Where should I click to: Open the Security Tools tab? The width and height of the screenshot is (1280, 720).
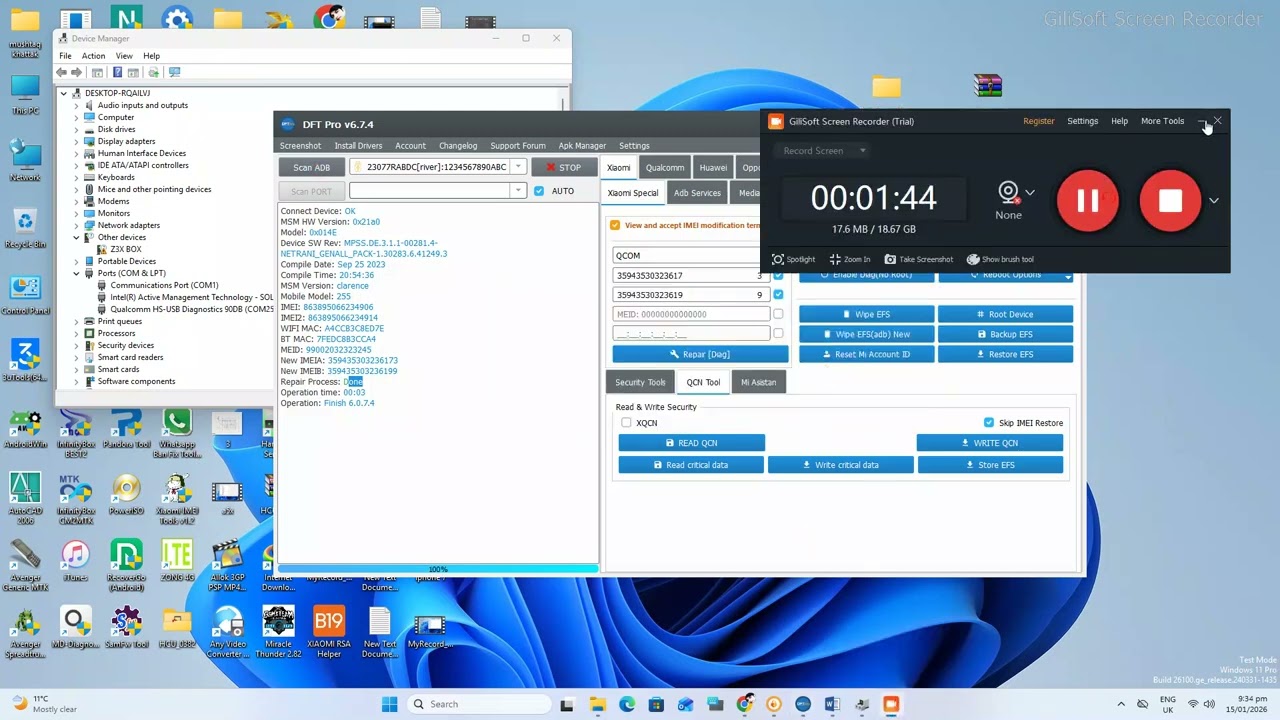(x=640, y=382)
